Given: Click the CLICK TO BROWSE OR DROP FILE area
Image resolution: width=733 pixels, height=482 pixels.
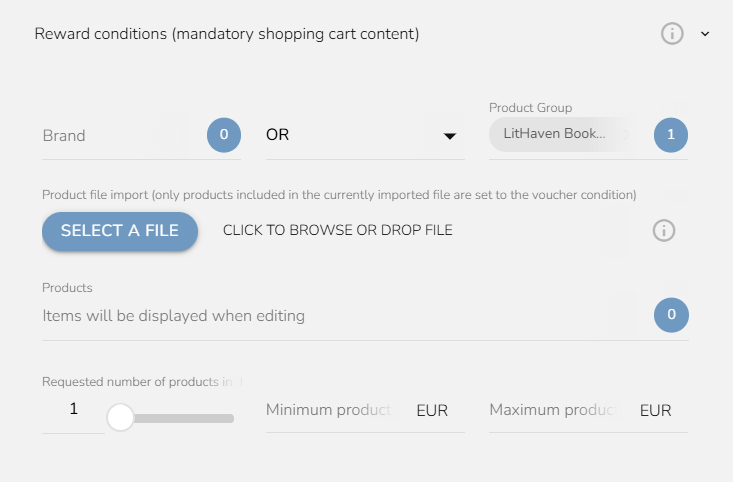Looking at the screenshot, I should (x=338, y=231).
